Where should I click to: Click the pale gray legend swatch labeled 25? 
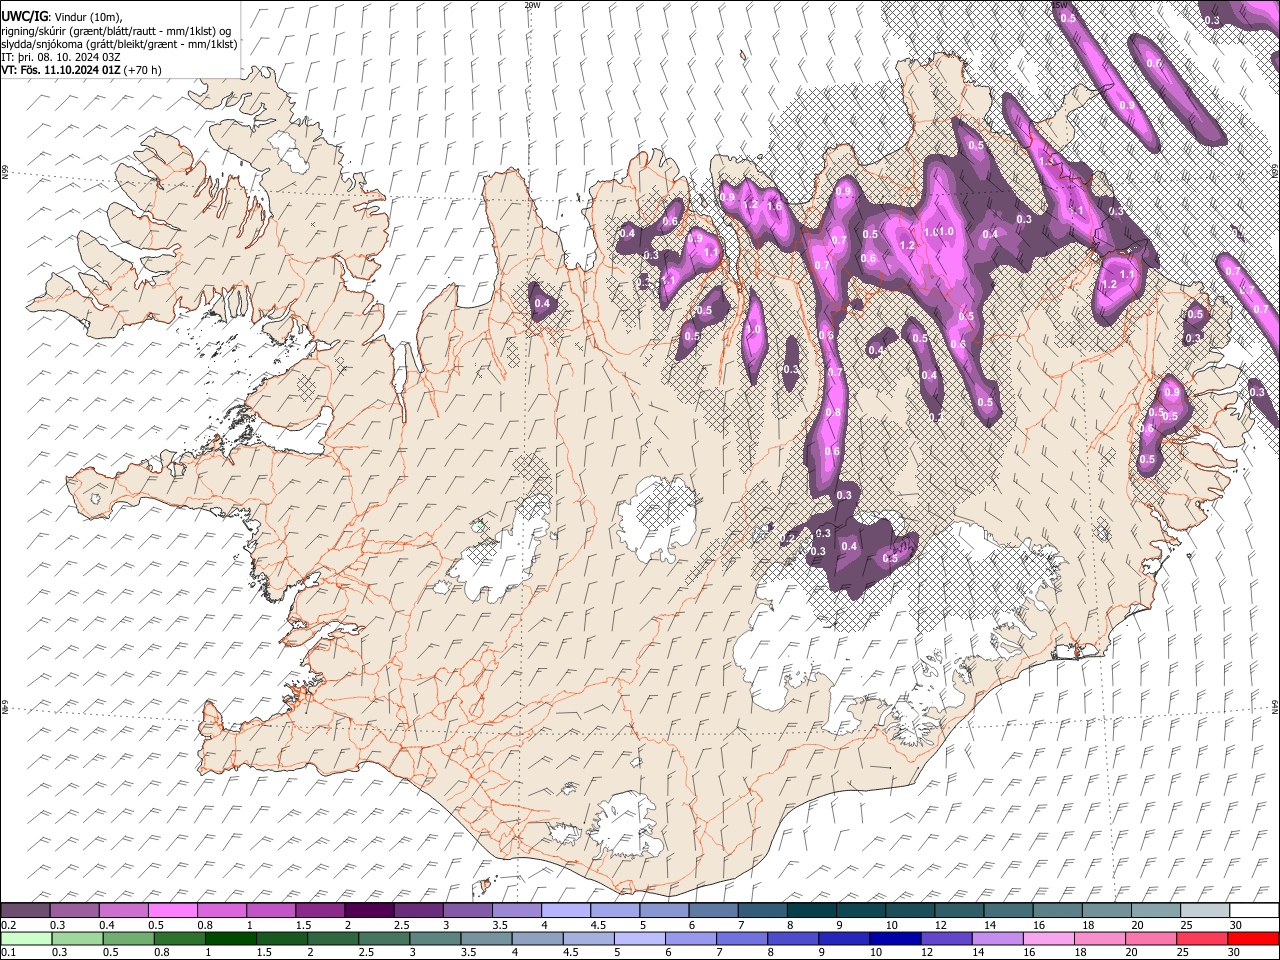tap(1205, 911)
